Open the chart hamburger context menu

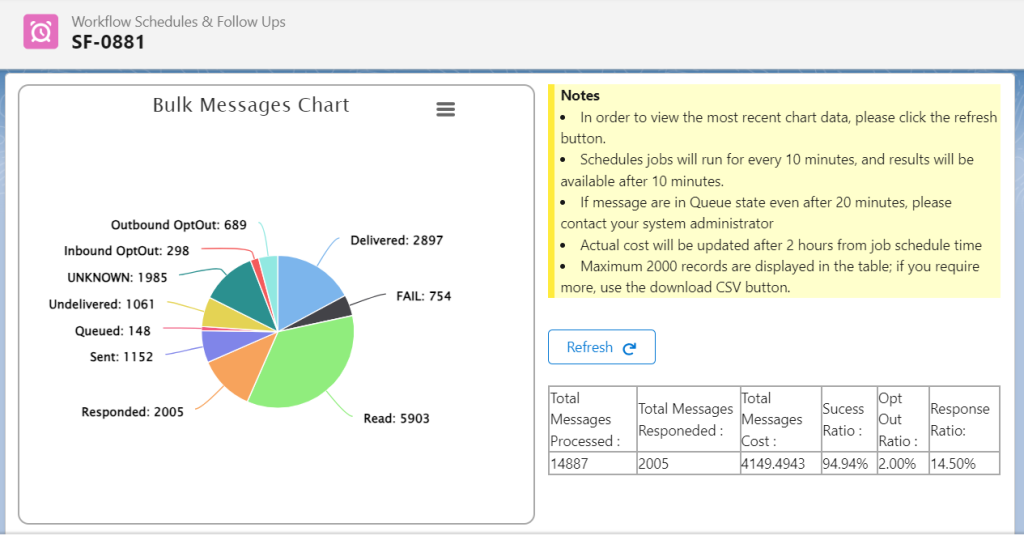(446, 109)
